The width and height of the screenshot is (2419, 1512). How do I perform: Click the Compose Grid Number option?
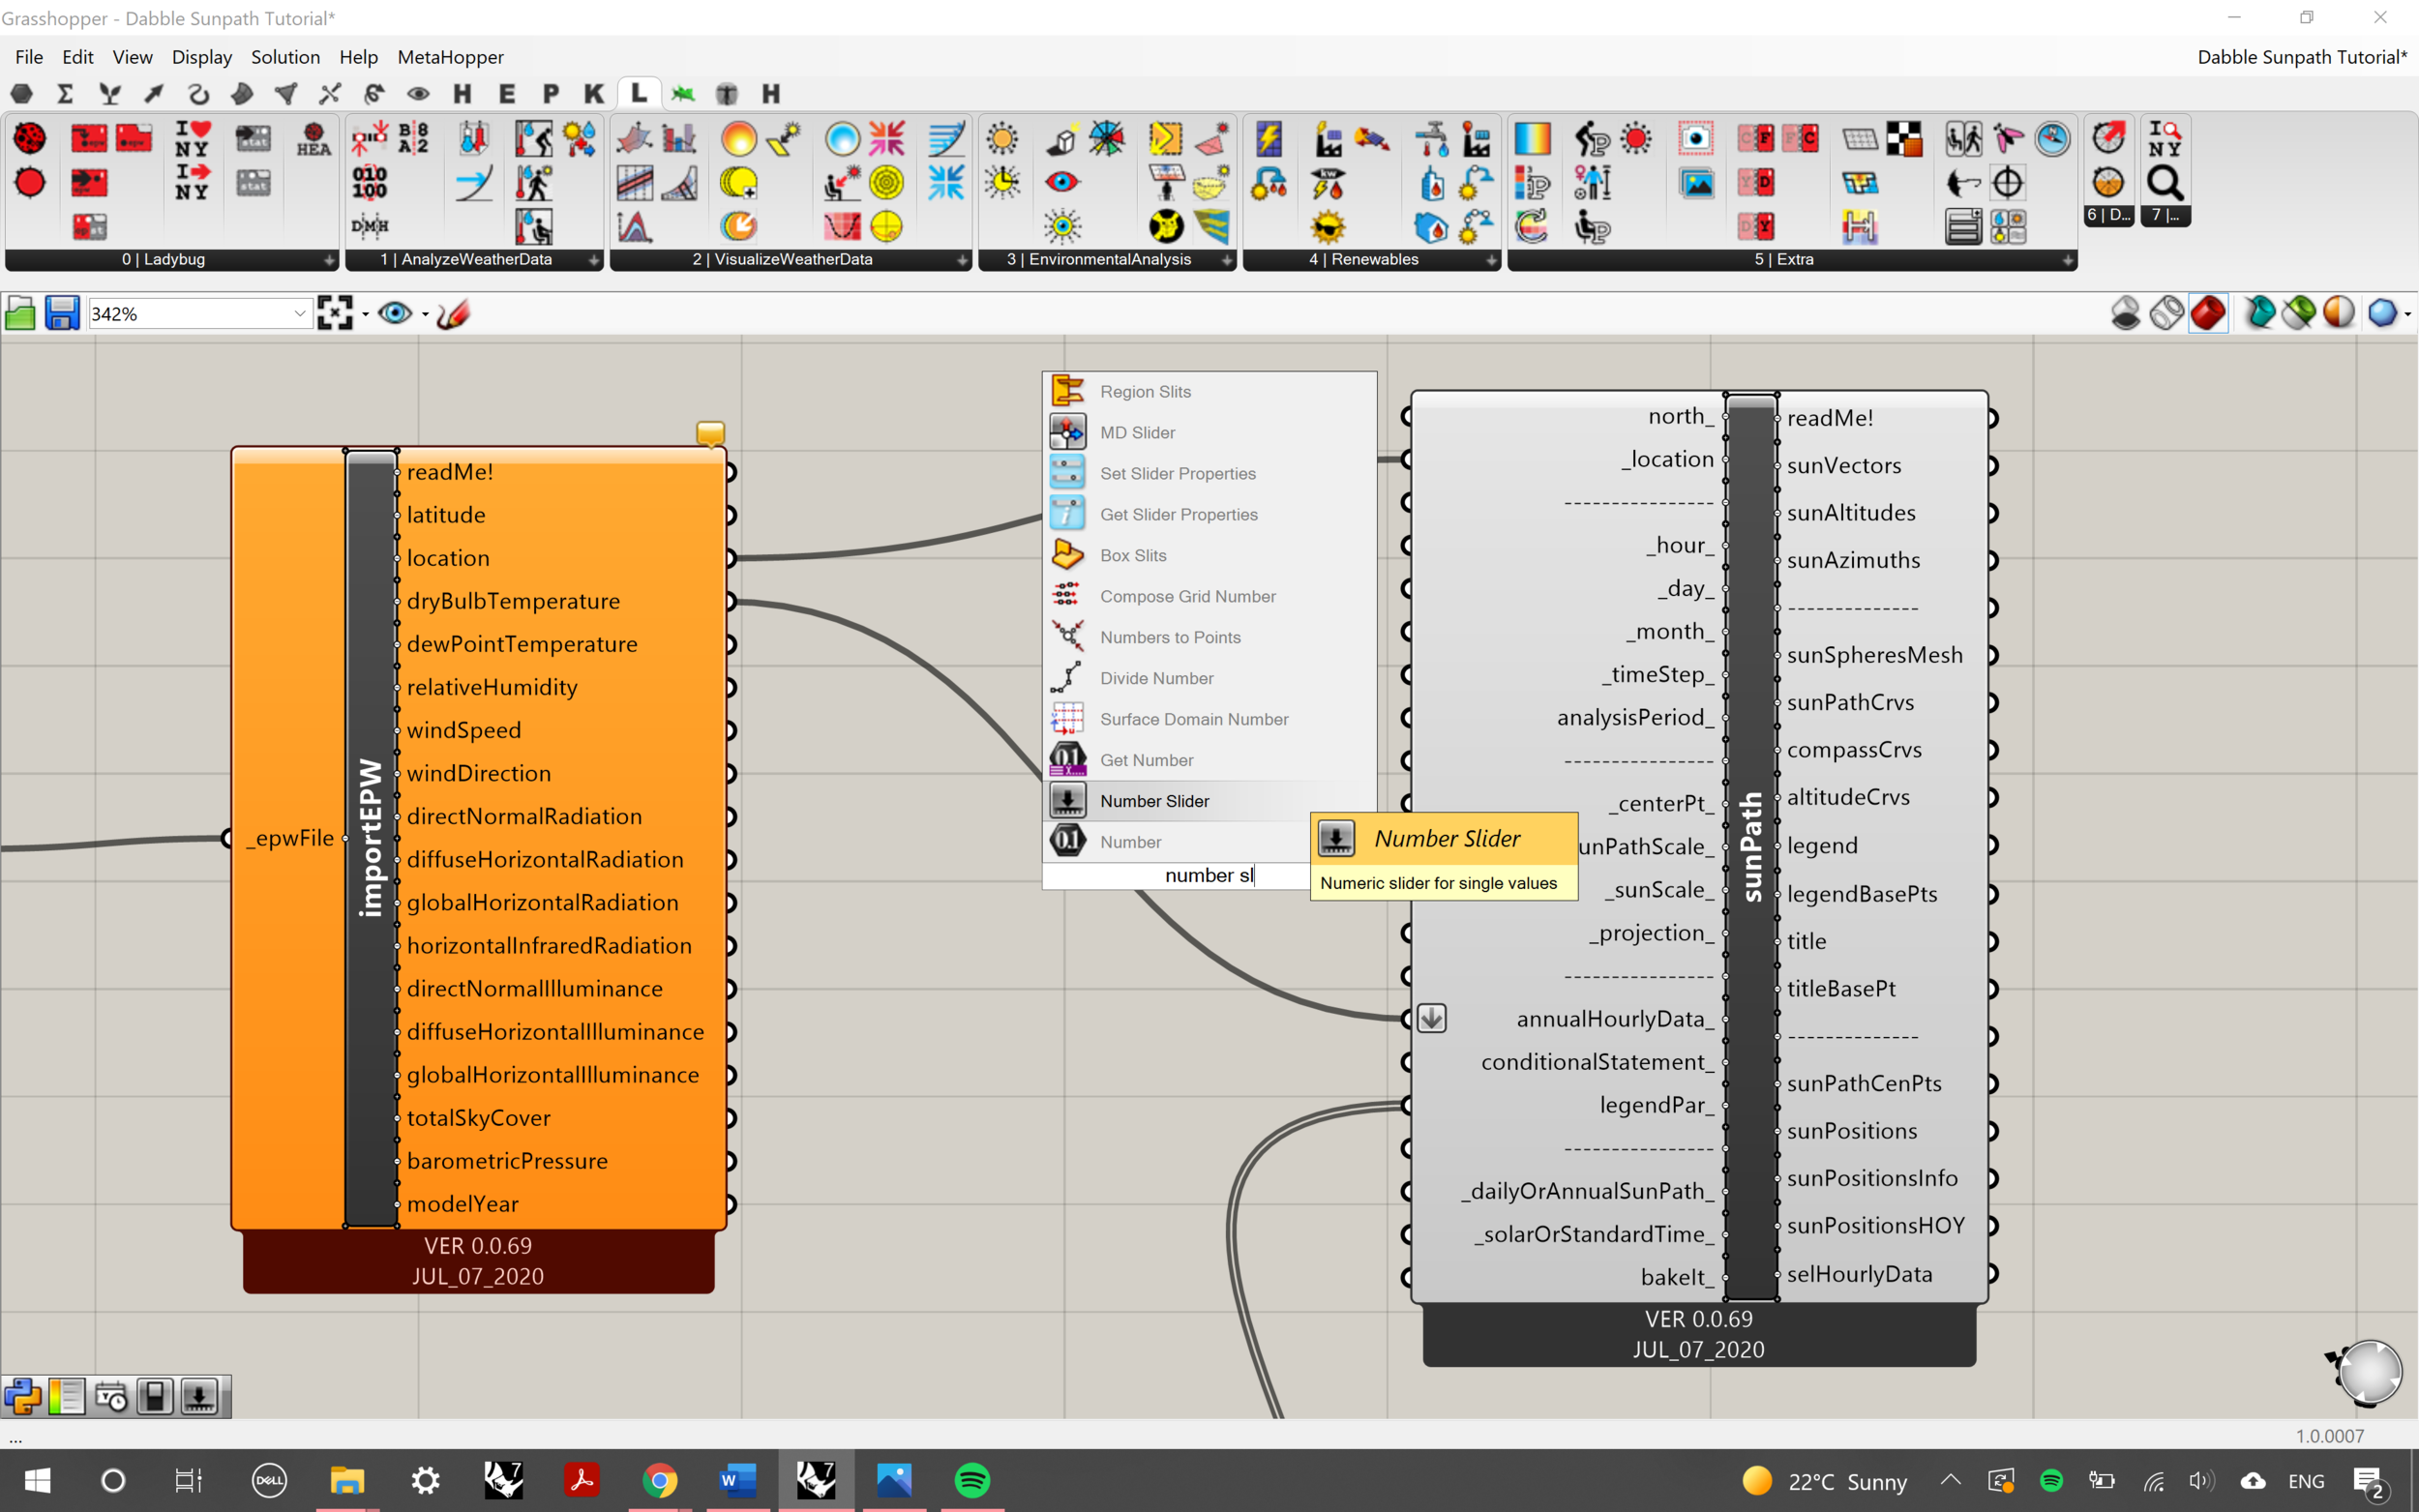tap(1188, 596)
